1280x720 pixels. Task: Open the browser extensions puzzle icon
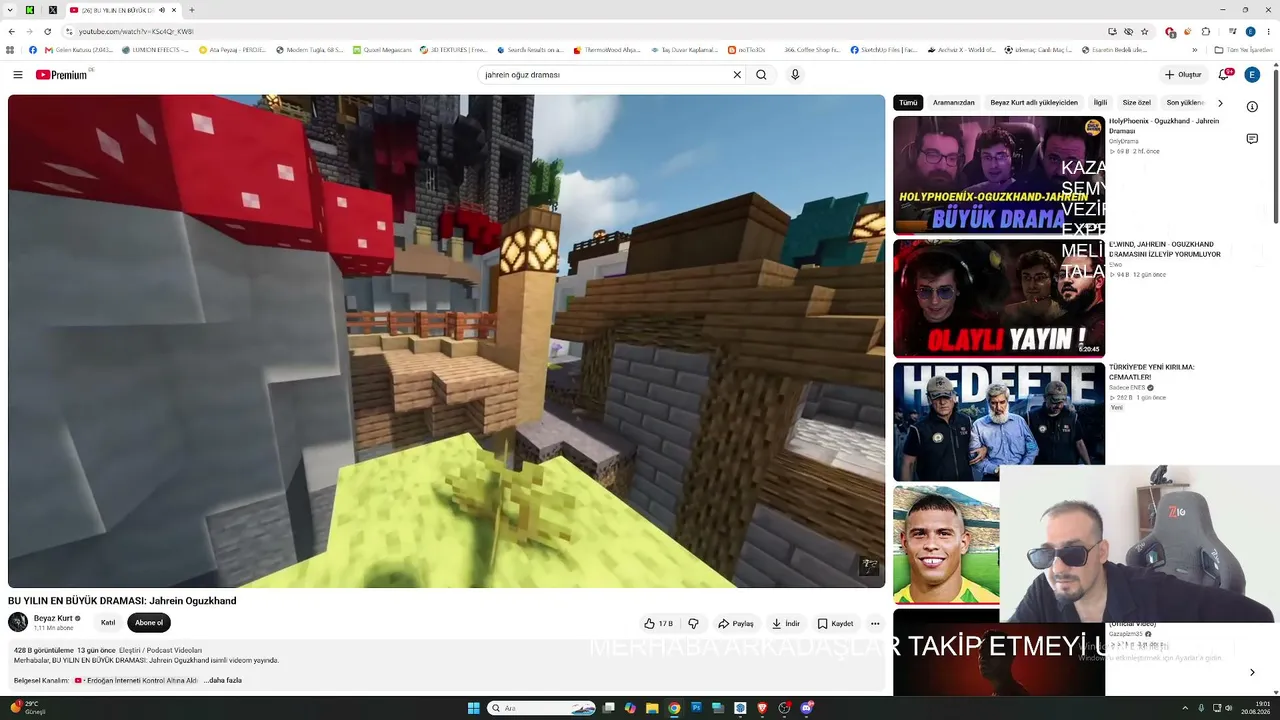[x=1206, y=32]
